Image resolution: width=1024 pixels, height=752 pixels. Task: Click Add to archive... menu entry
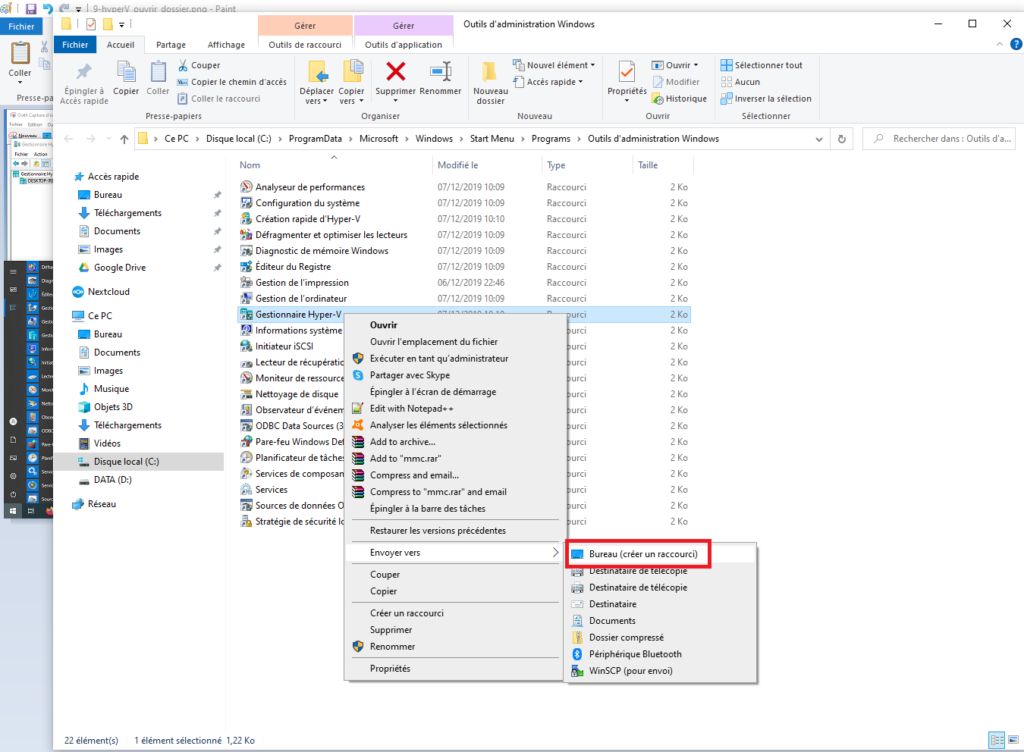click(402, 442)
